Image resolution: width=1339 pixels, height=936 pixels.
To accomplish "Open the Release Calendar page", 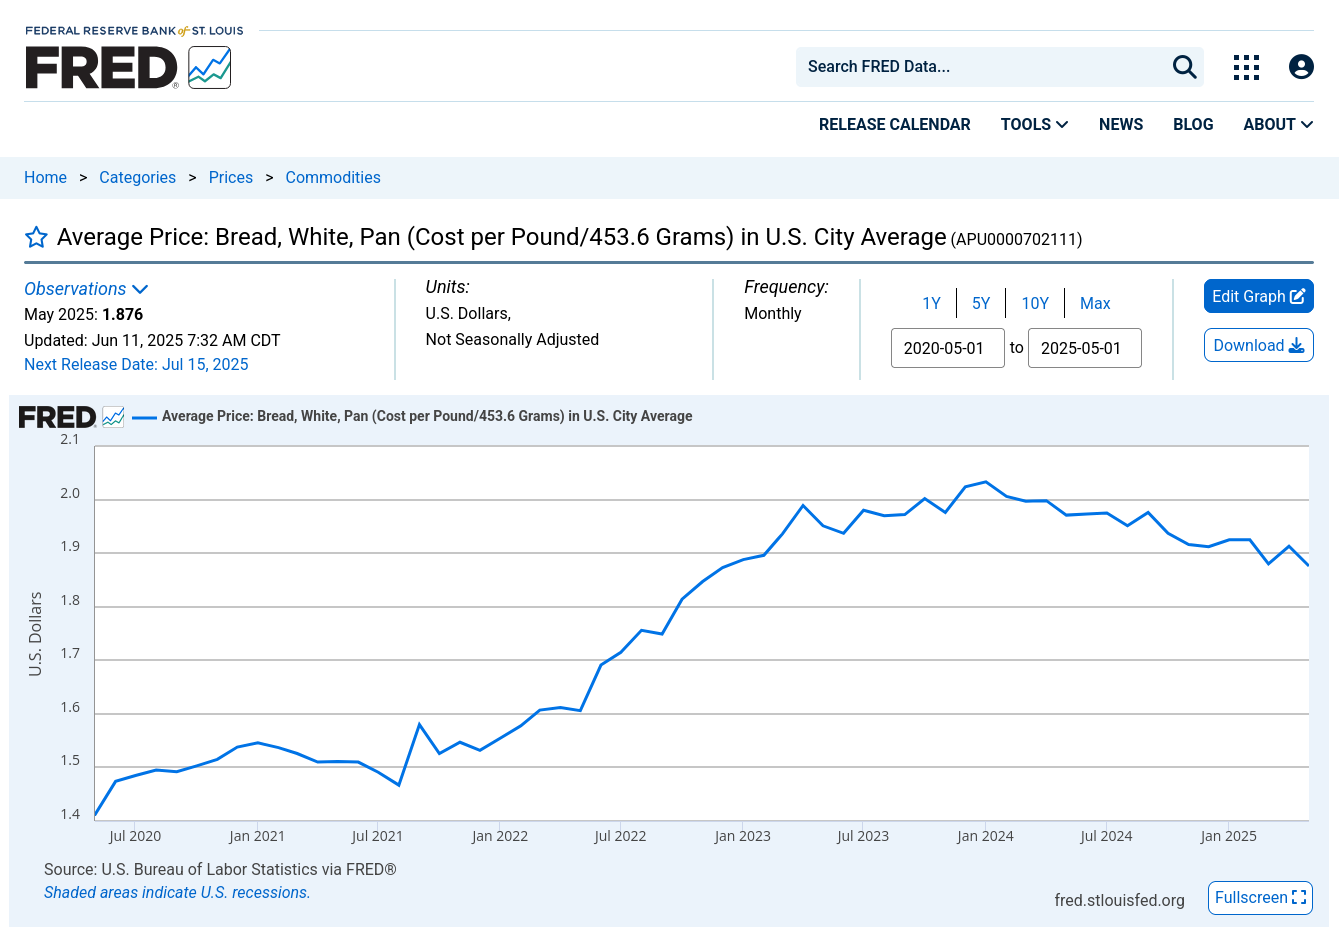I will point(894,124).
